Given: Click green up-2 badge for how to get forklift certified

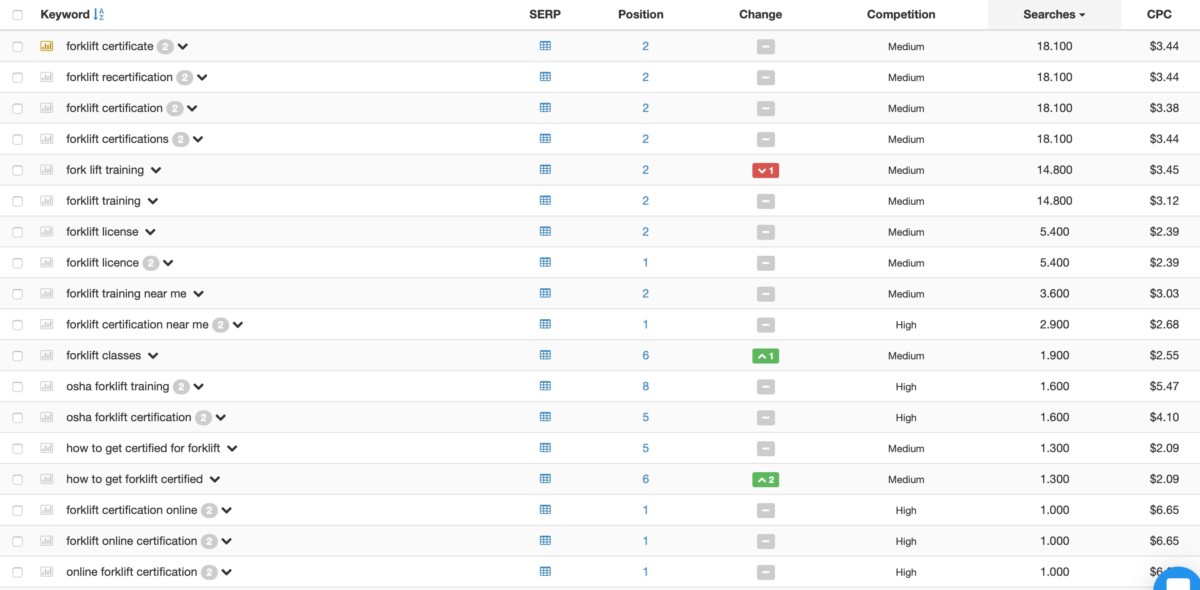Looking at the screenshot, I should 766,479.
